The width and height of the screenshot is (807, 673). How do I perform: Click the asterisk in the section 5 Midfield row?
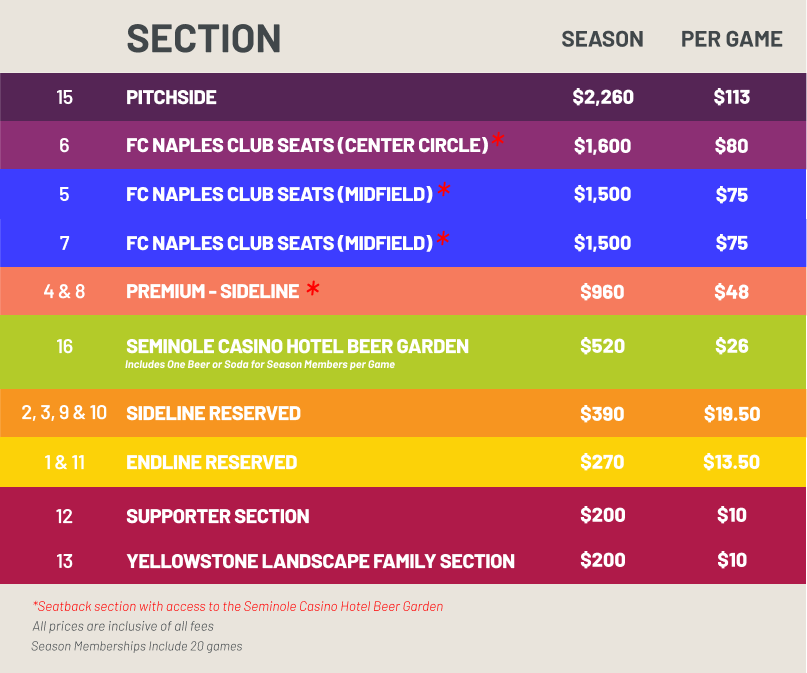coord(444,190)
